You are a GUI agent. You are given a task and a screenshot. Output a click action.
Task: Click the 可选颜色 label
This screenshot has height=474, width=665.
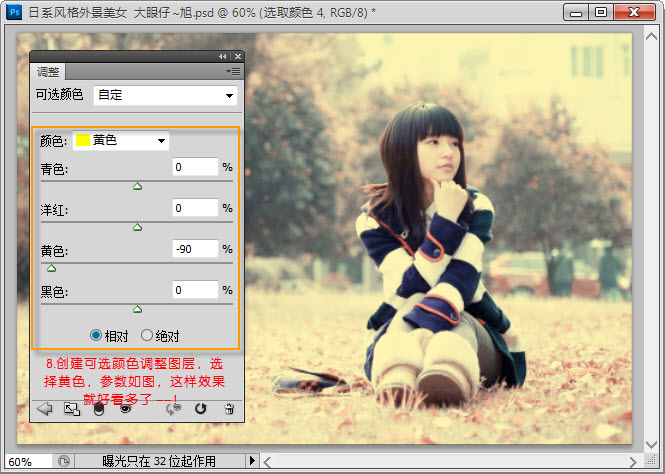(59, 94)
